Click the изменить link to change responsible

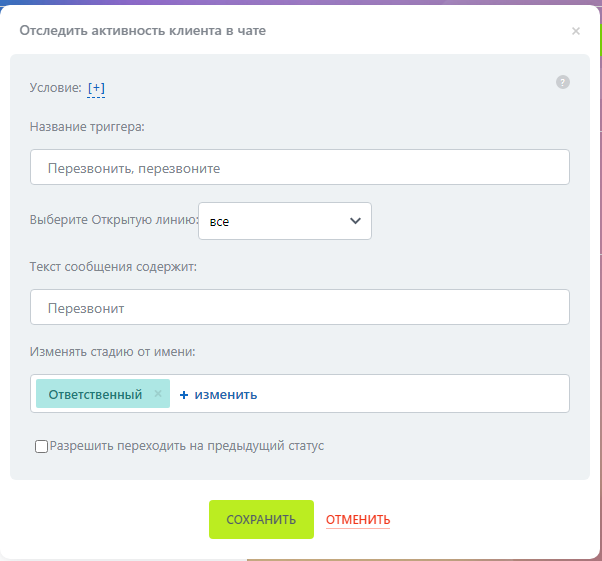click(x=226, y=395)
